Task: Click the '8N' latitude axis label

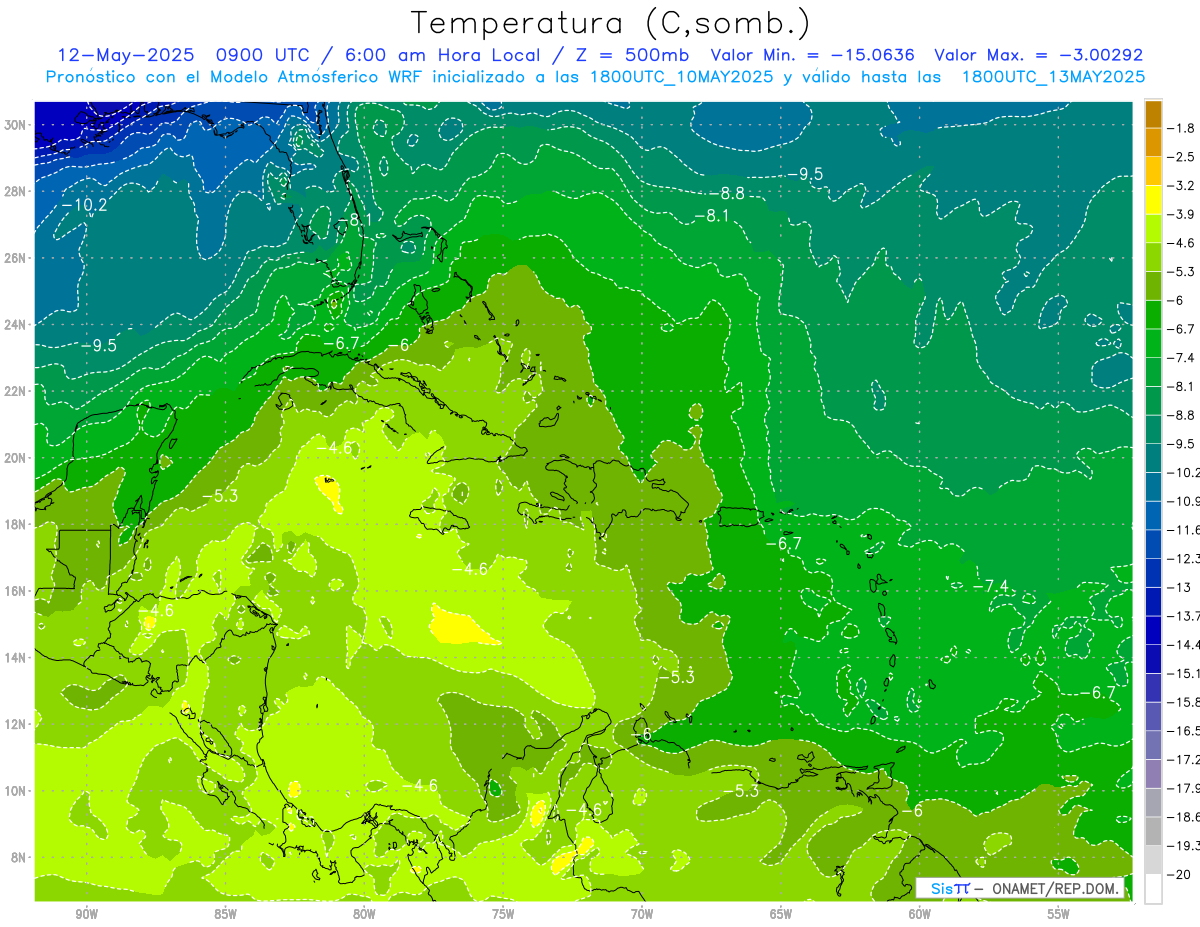Action: click(20, 857)
